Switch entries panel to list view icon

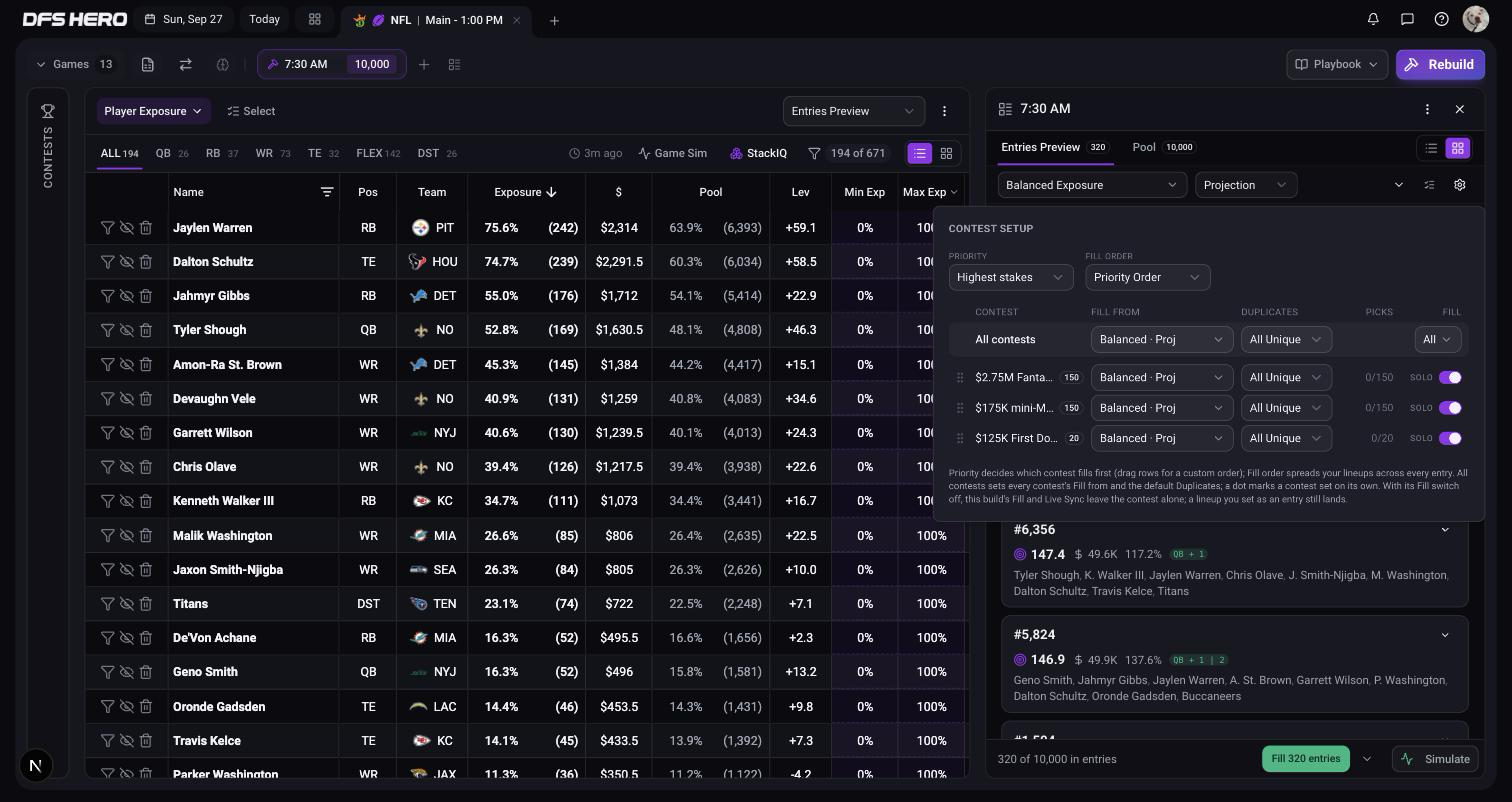(x=1431, y=148)
